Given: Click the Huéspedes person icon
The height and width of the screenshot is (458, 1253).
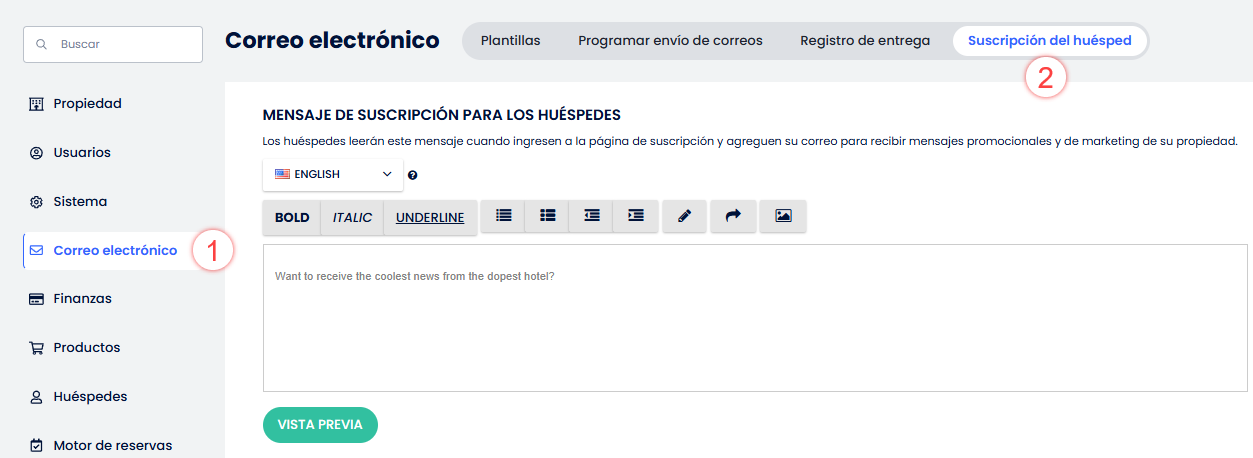Looking at the screenshot, I should pyautogui.click(x=36, y=397).
